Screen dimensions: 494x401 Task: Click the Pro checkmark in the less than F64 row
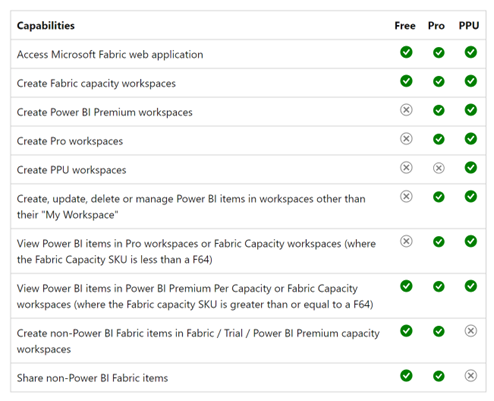pos(439,241)
